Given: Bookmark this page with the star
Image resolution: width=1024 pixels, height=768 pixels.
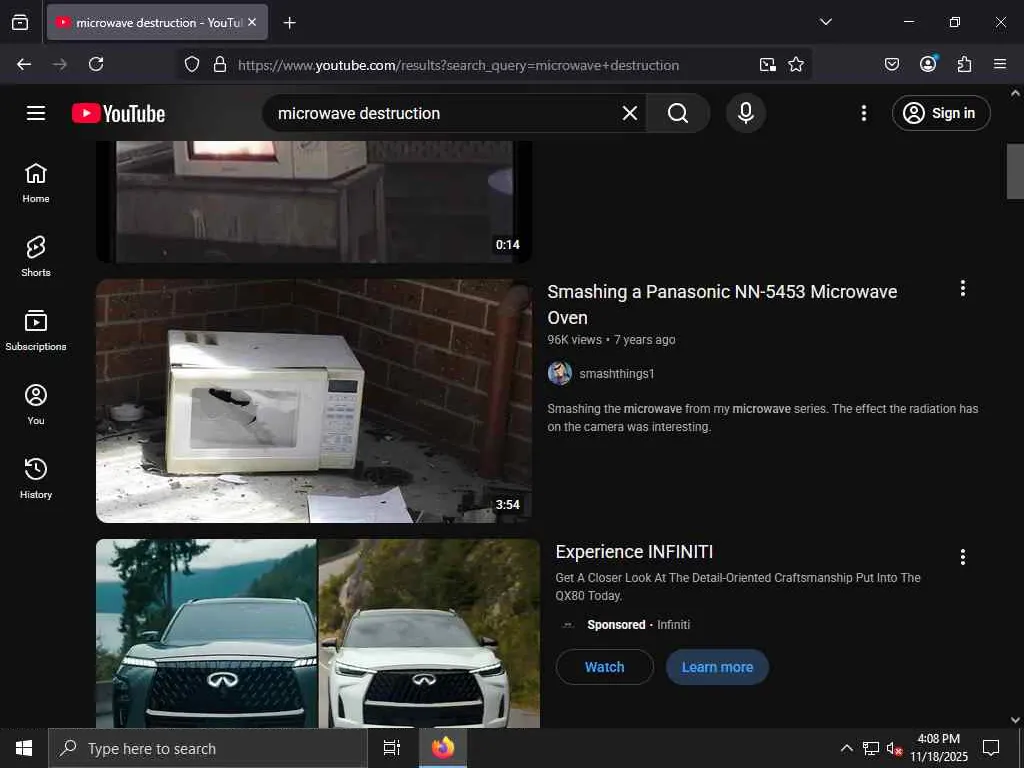Looking at the screenshot, I should pyautogui.click(x=795, y=65).
